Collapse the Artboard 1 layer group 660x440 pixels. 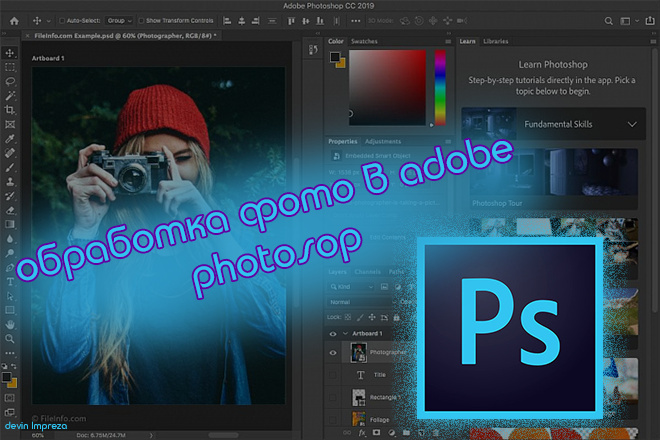(345, 333)
